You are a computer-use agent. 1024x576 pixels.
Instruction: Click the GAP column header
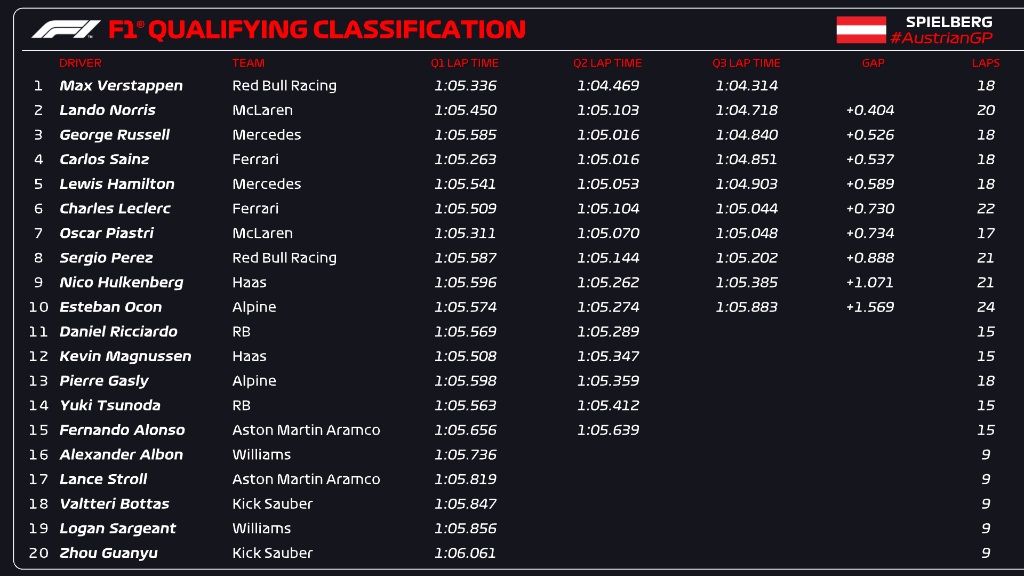[x=873, y=63]
